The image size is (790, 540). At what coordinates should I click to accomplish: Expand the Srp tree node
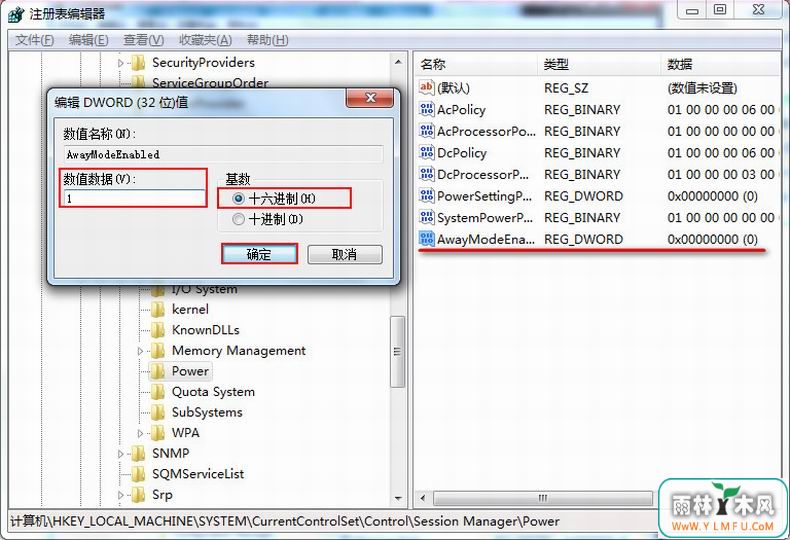coord(121,495)
